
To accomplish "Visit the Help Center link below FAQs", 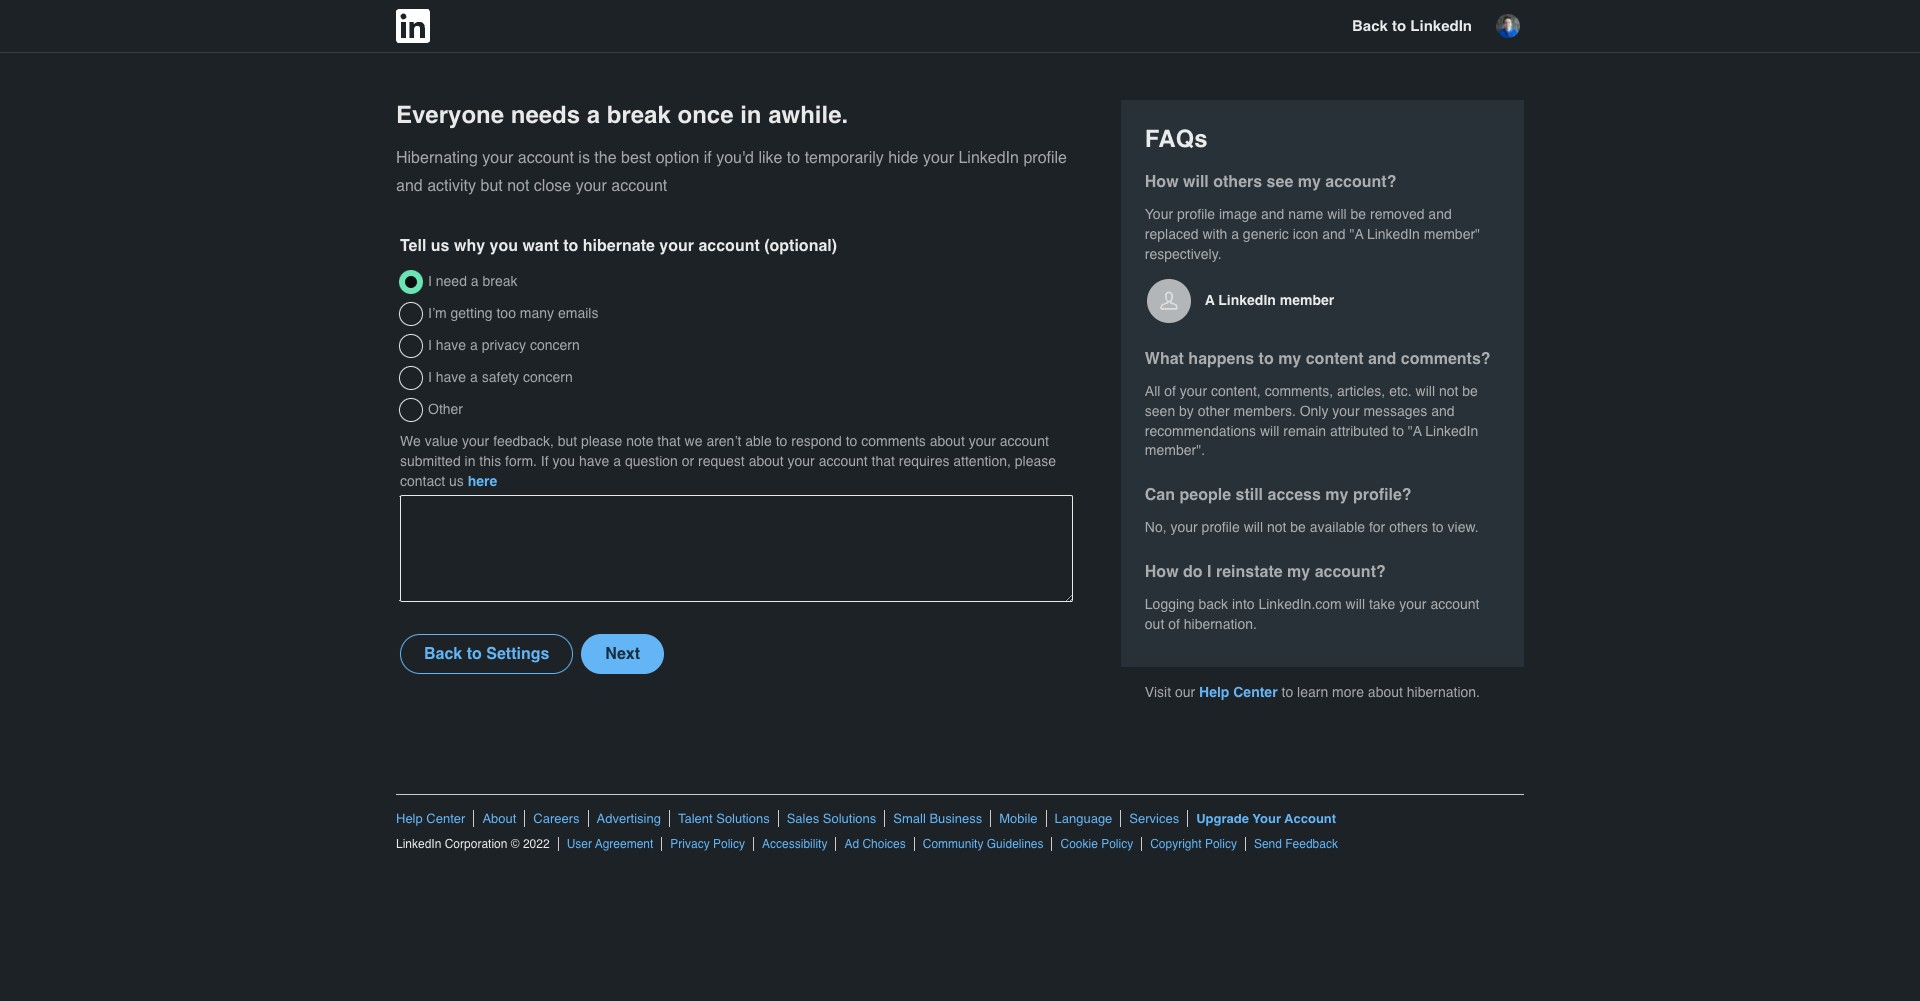I will click(1237, 693).
